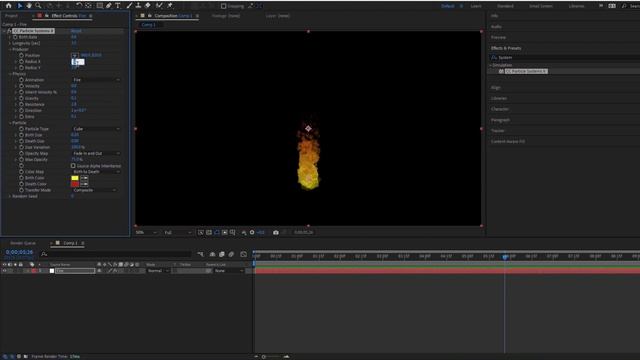Image resolution: width=640 pixels, height=360 pixels.
Task: Check Source Alpha Inheritance
Action: (73, 166)
